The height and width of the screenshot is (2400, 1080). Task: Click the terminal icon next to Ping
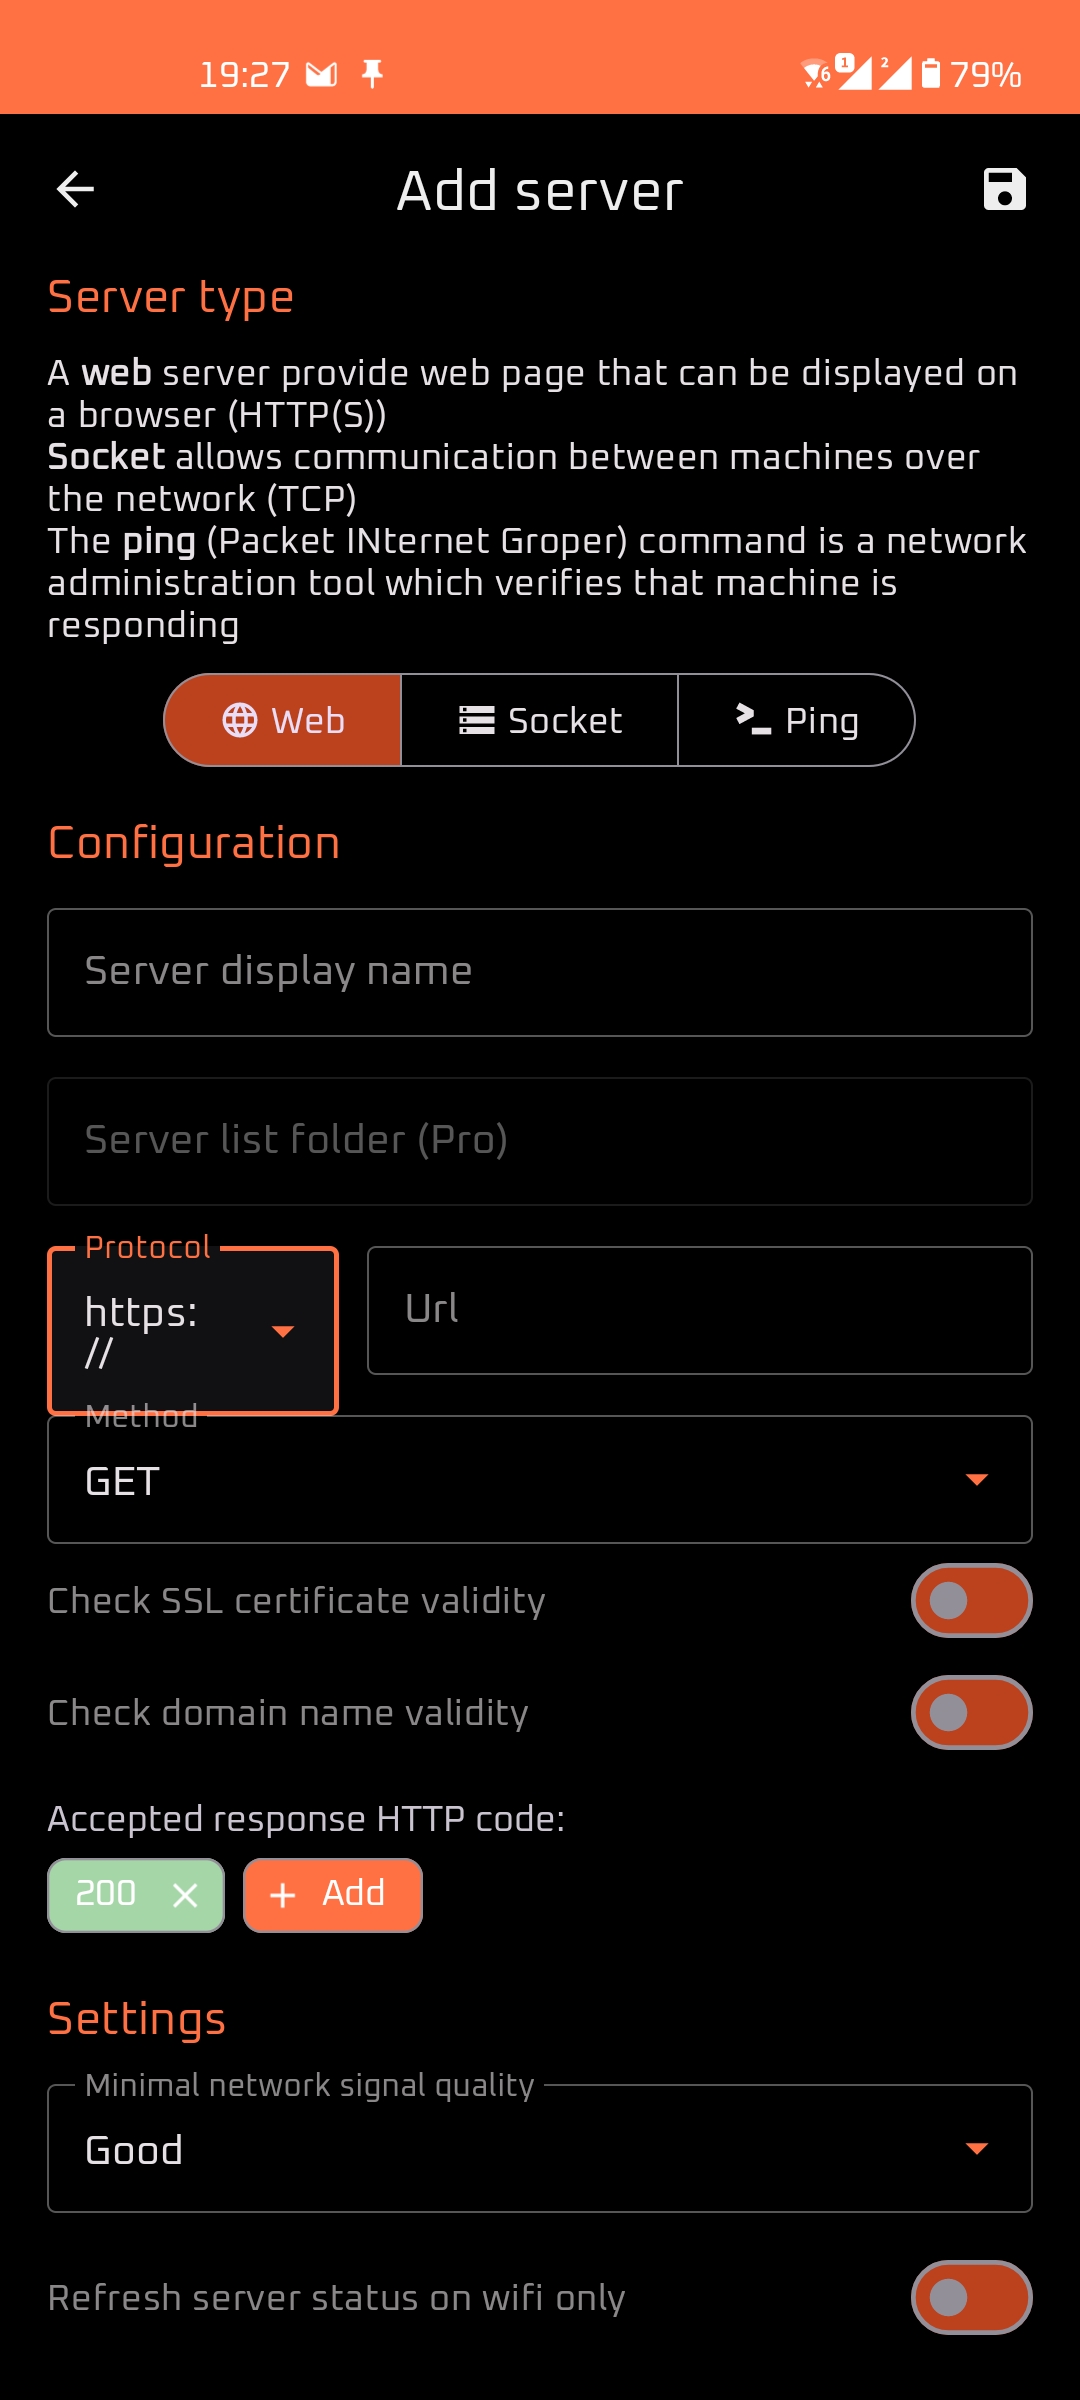[x=749, y=719]
